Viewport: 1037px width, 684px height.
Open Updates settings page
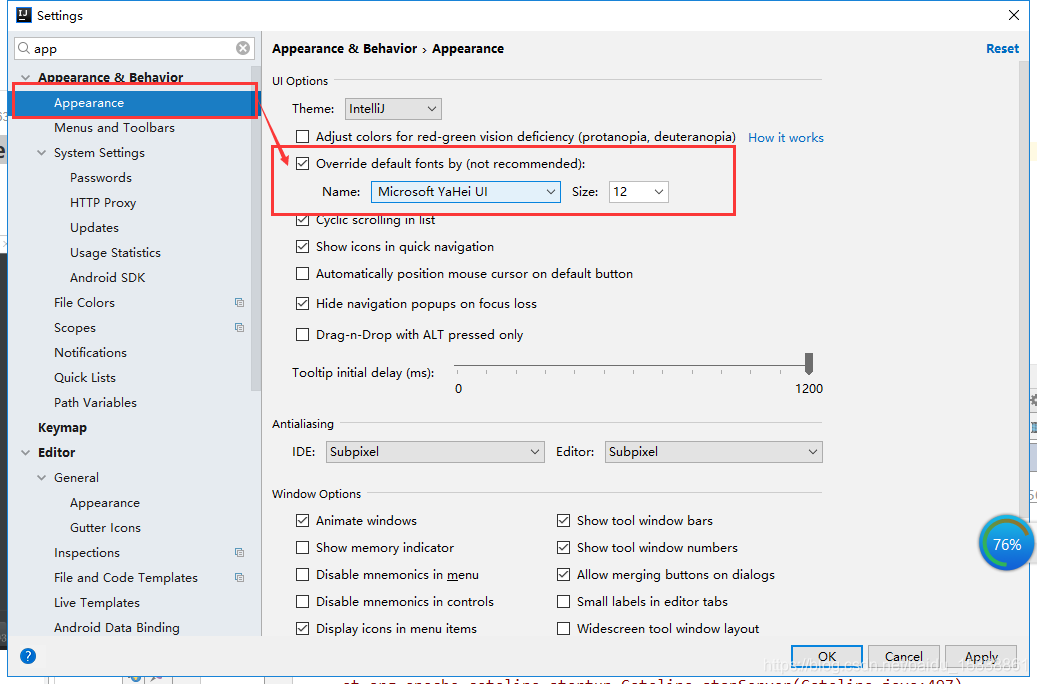pos(95,228)
